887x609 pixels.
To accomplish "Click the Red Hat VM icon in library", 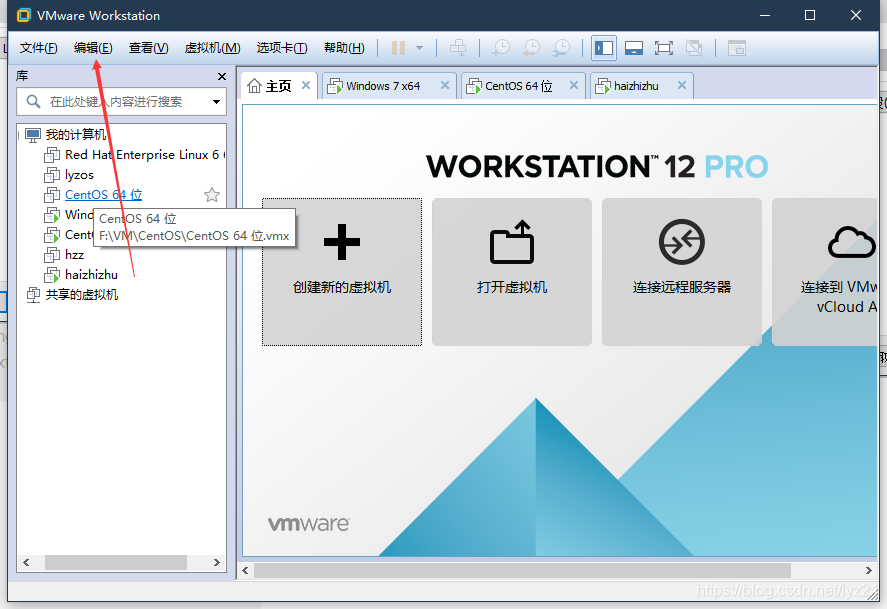I will click(x=52, y=154).
